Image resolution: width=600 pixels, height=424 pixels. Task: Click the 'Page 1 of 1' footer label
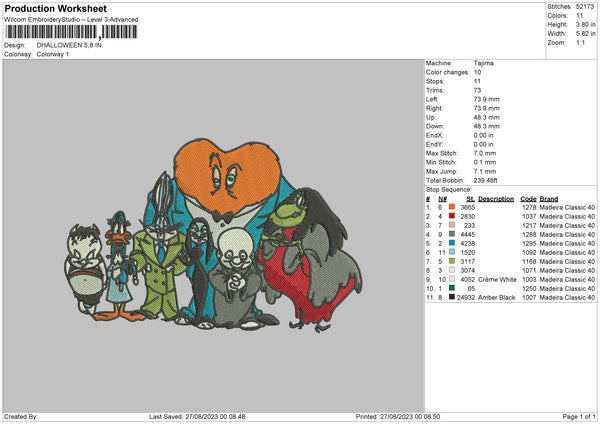pyautogui.click(x=579, y=416)
